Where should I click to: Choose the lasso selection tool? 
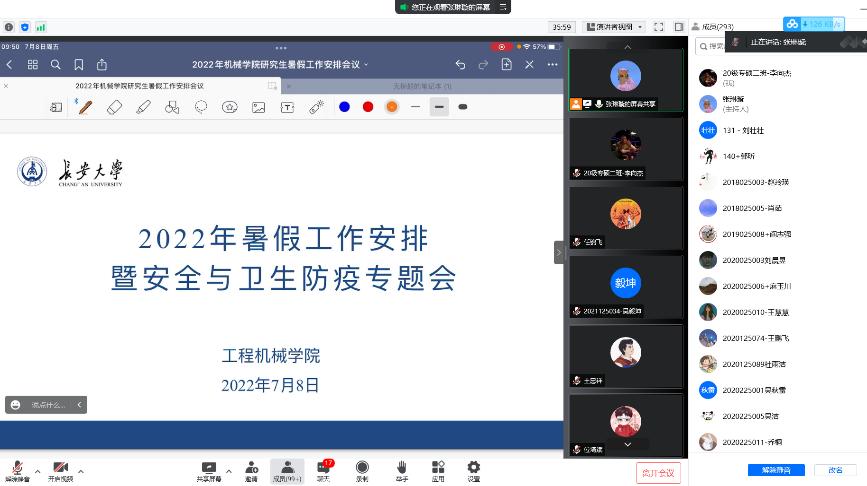[x=201, y=107]
